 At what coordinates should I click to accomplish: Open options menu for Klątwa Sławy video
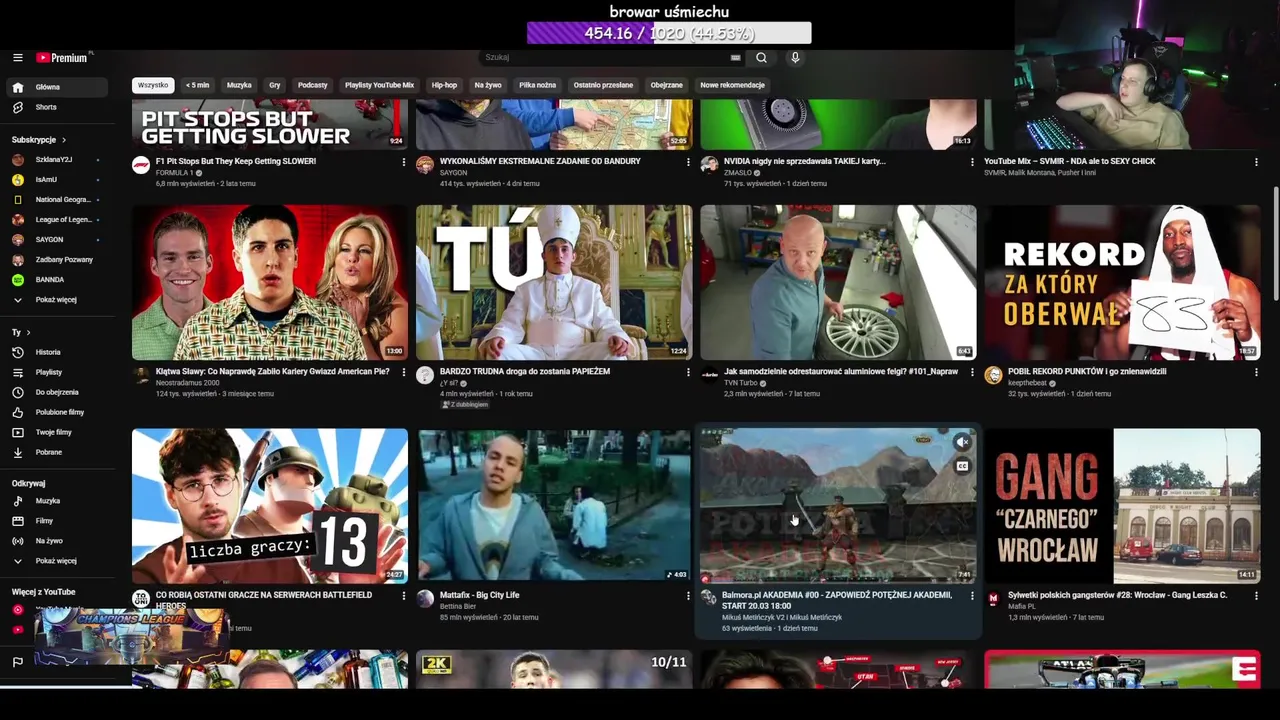[404, 372]
